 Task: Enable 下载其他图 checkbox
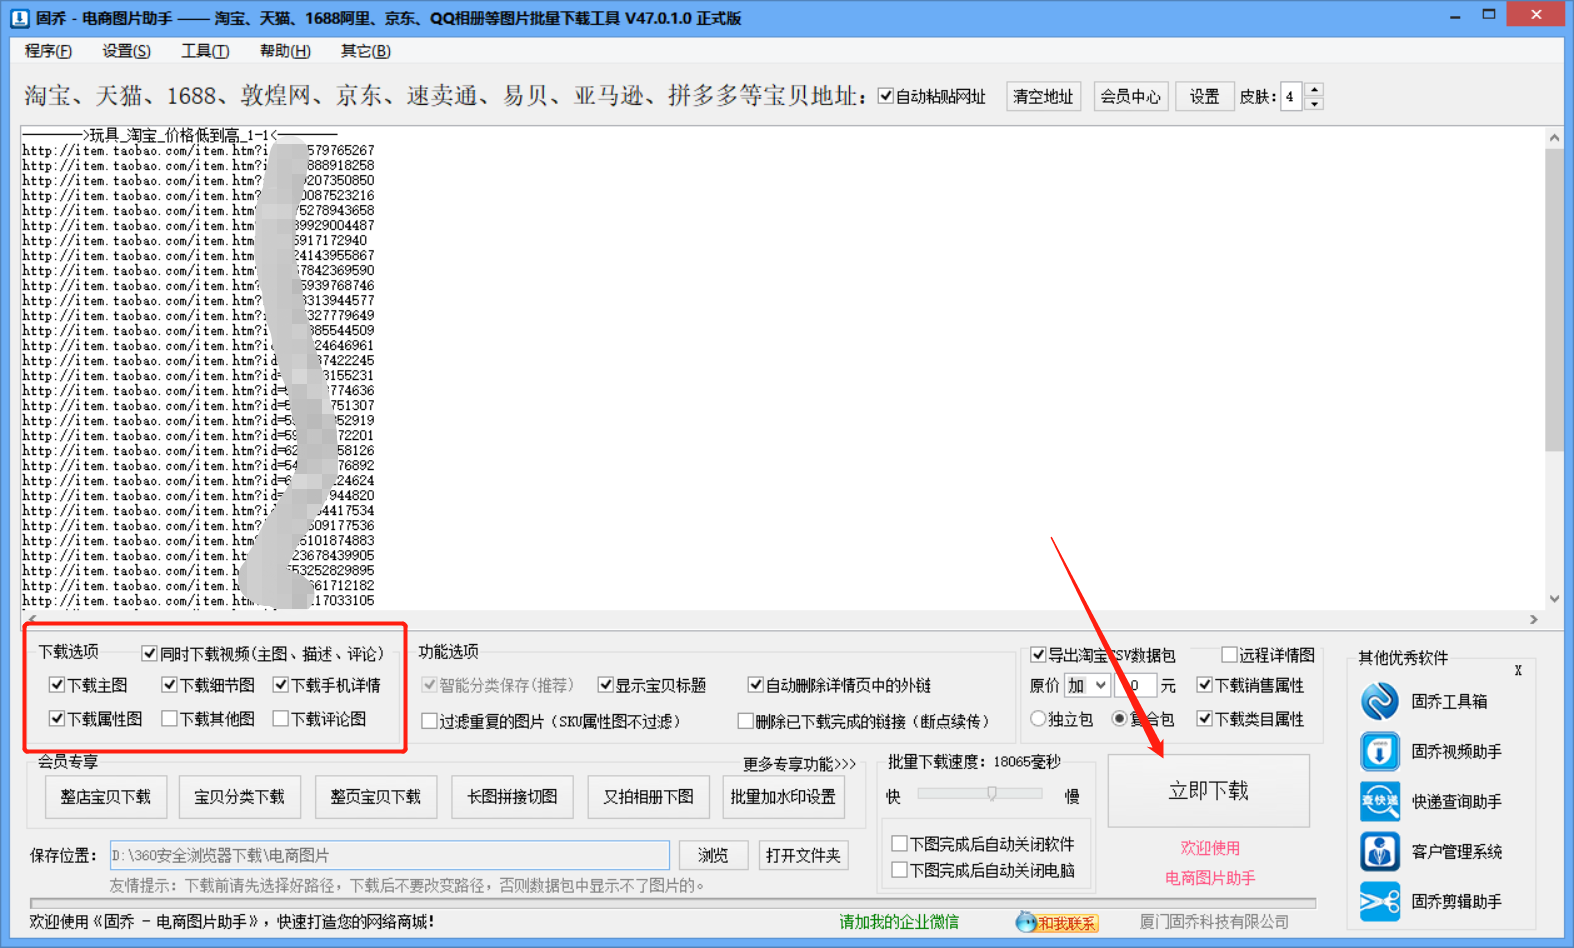[169, 719]
